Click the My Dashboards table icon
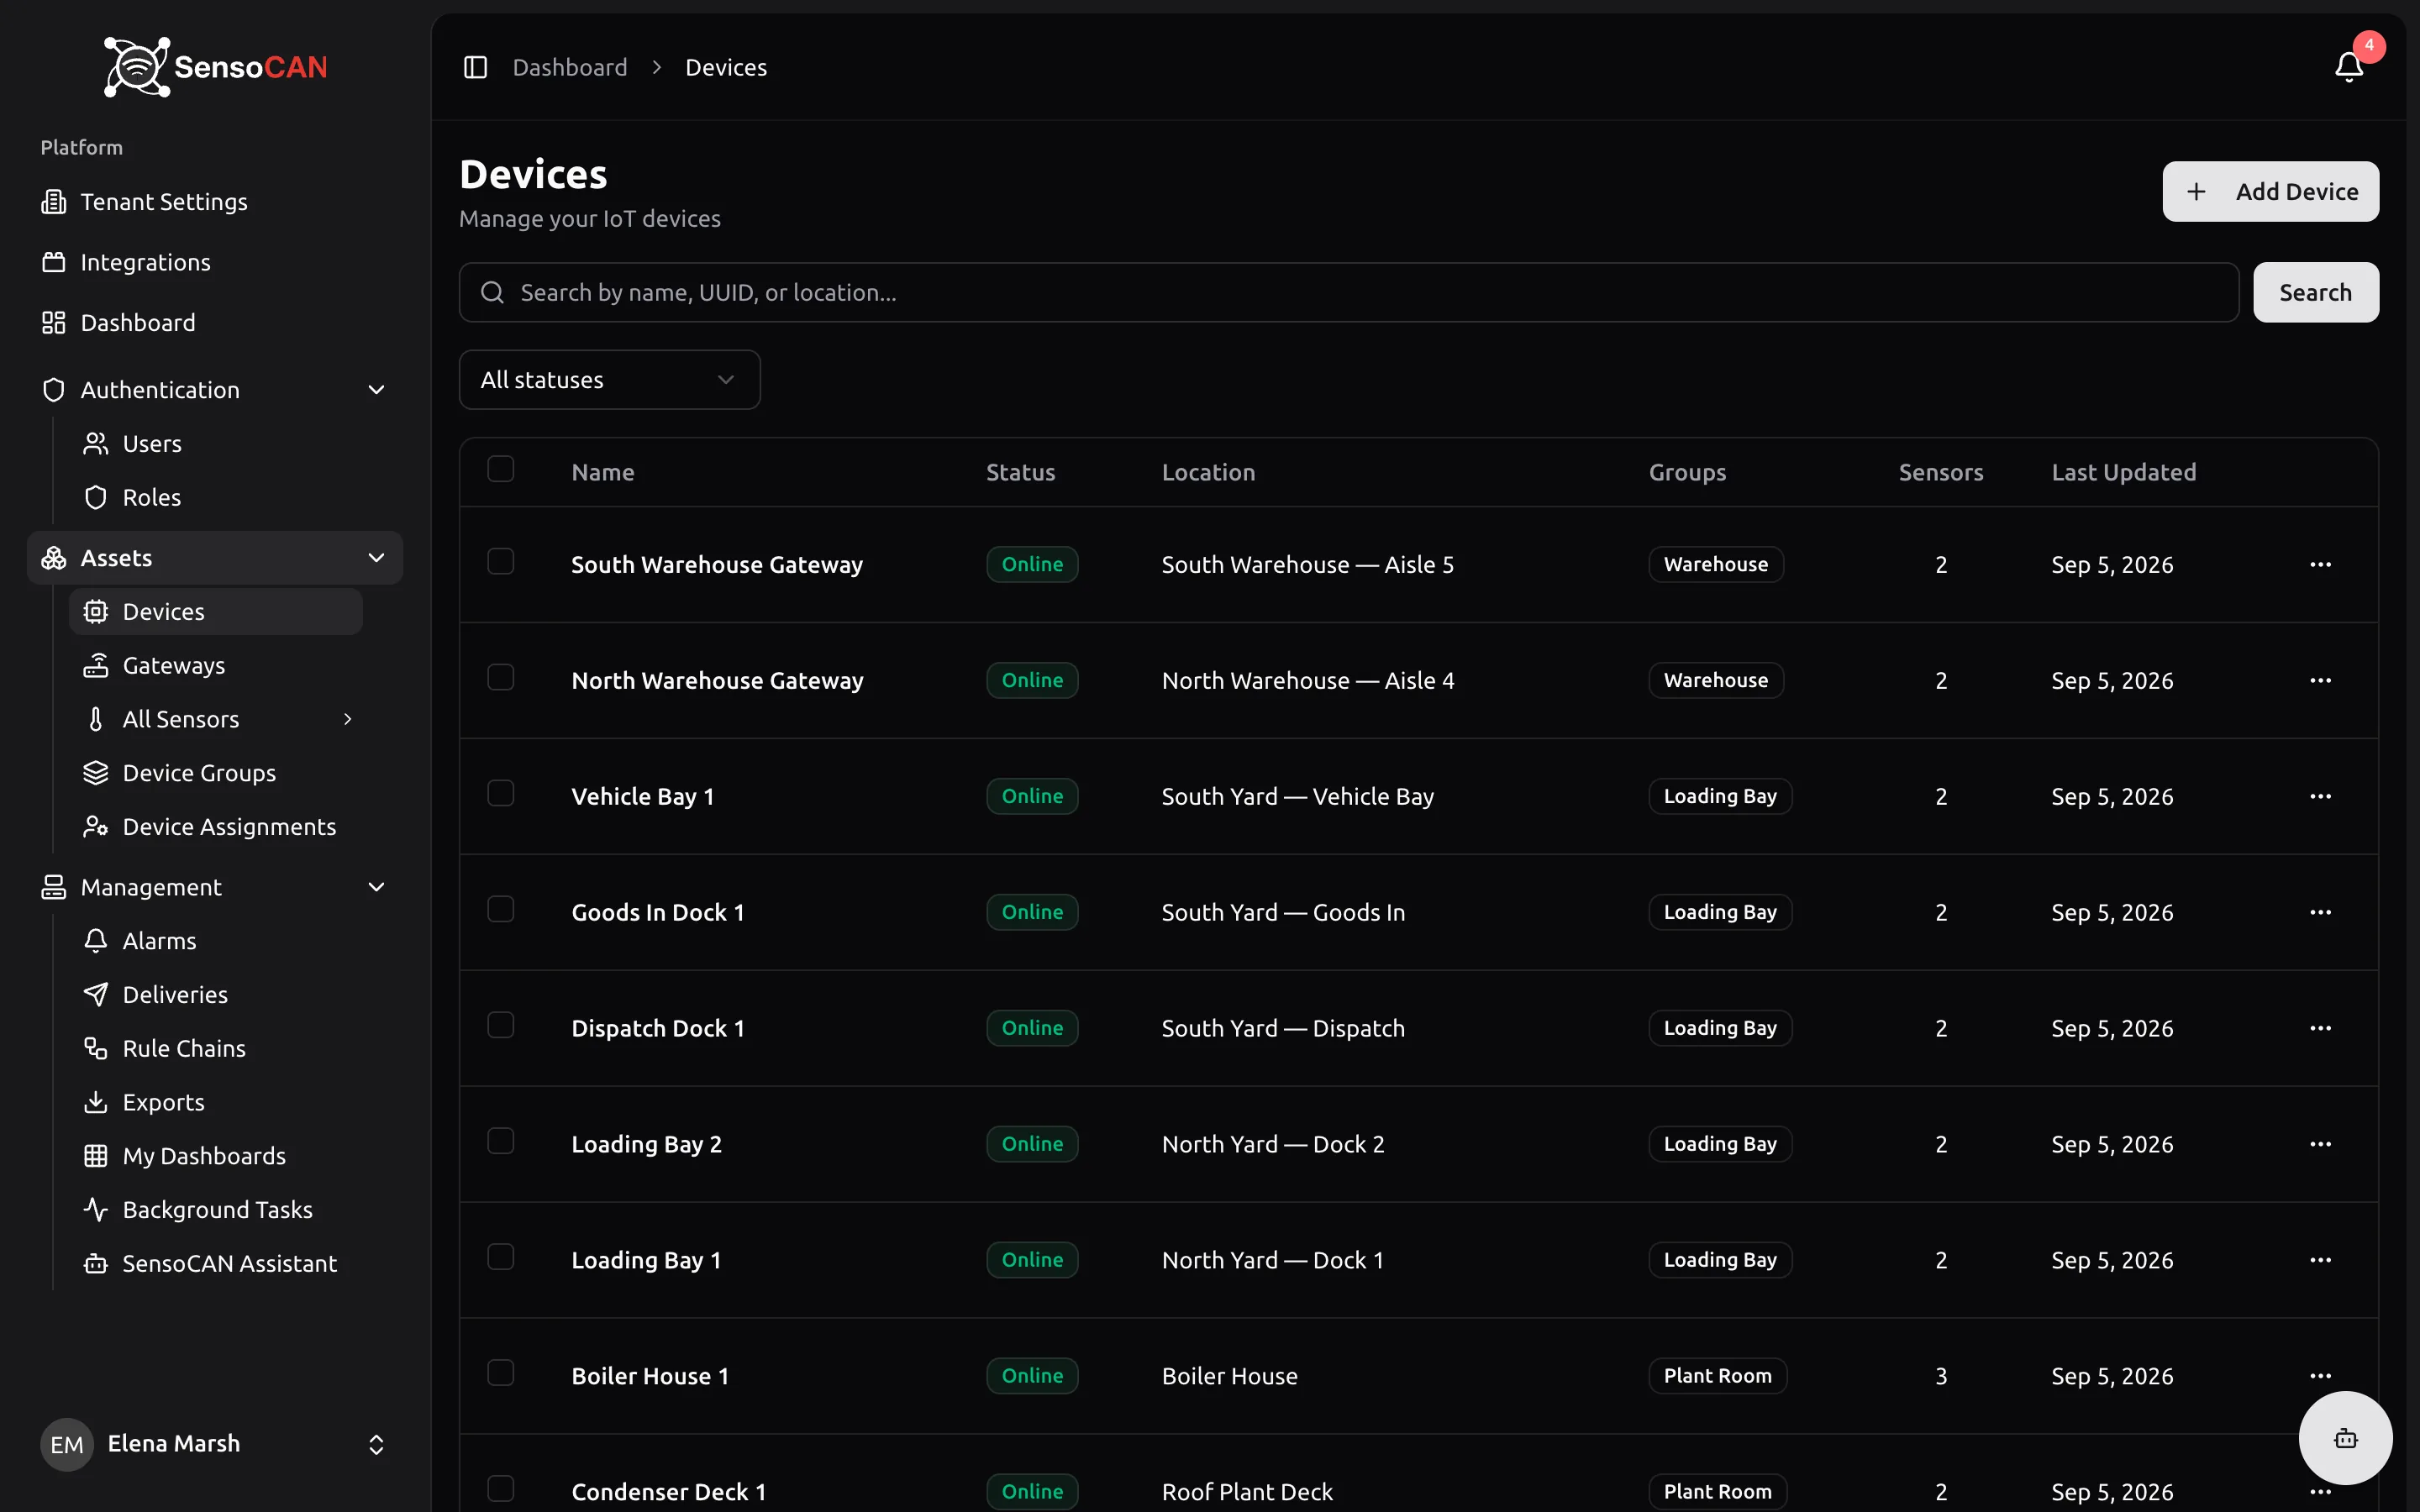 (96, 1156)
